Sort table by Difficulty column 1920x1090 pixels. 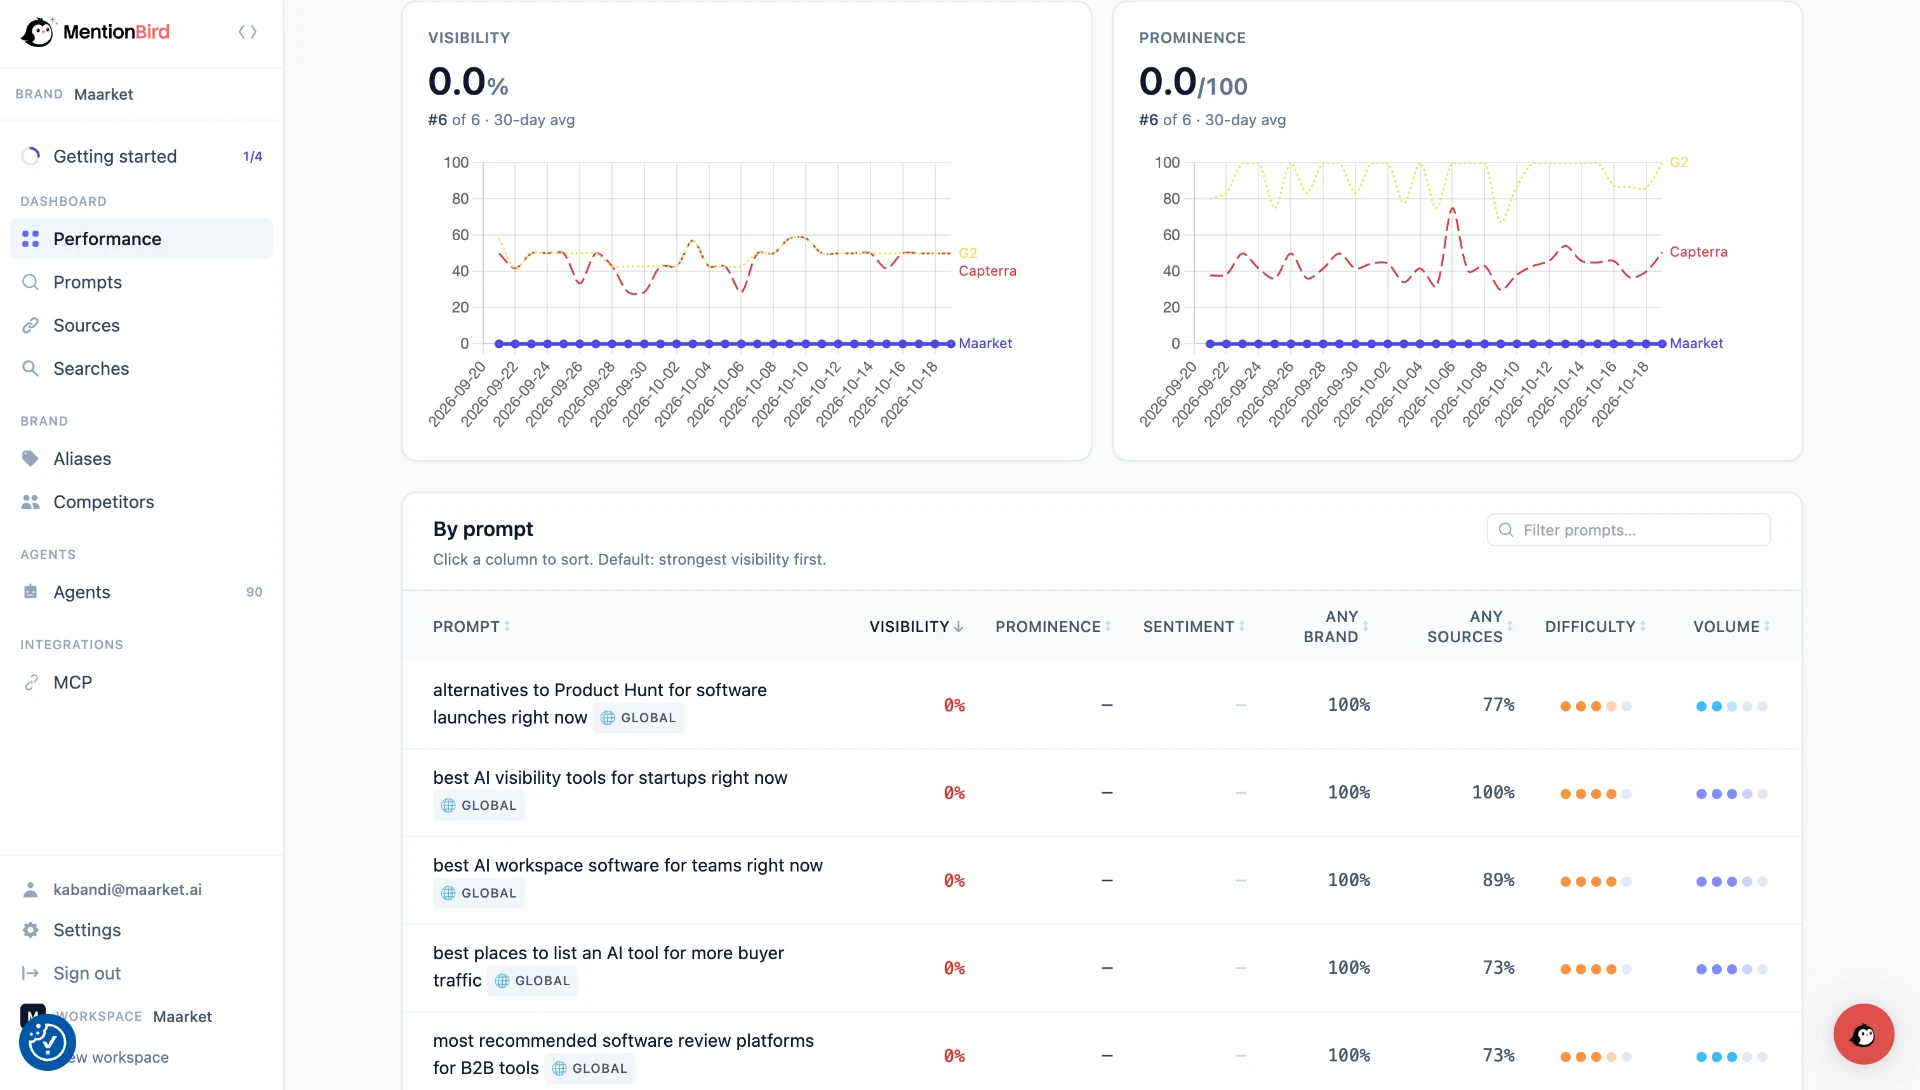(x=1595, y=627)
